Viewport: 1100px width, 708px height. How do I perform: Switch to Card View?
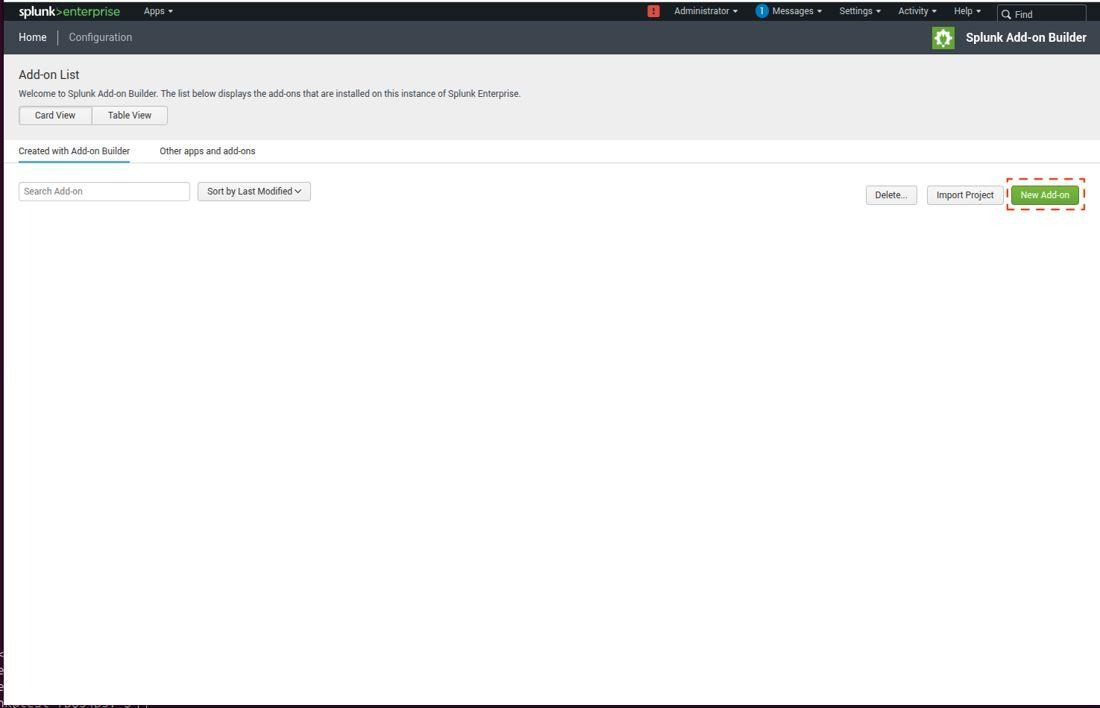[x=55, y=115]
